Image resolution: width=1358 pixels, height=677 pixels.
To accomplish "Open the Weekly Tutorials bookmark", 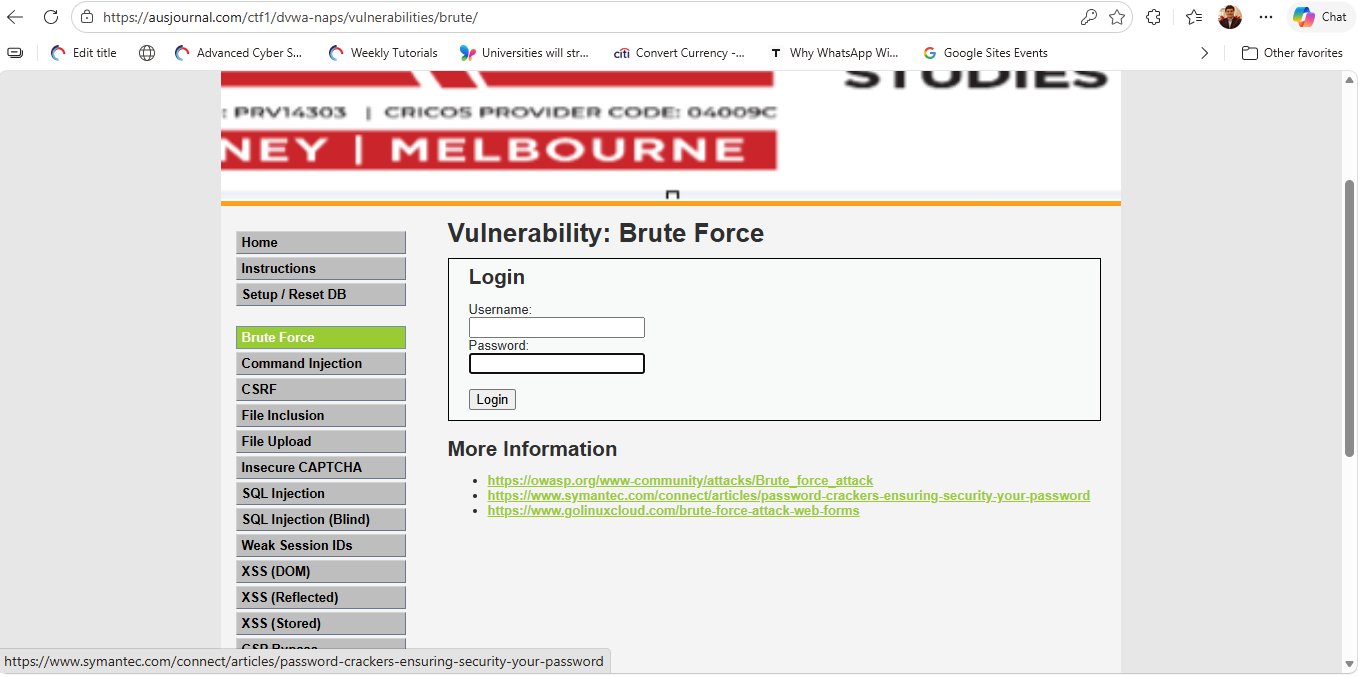I will pyautogui.click(x=383, y=53).
